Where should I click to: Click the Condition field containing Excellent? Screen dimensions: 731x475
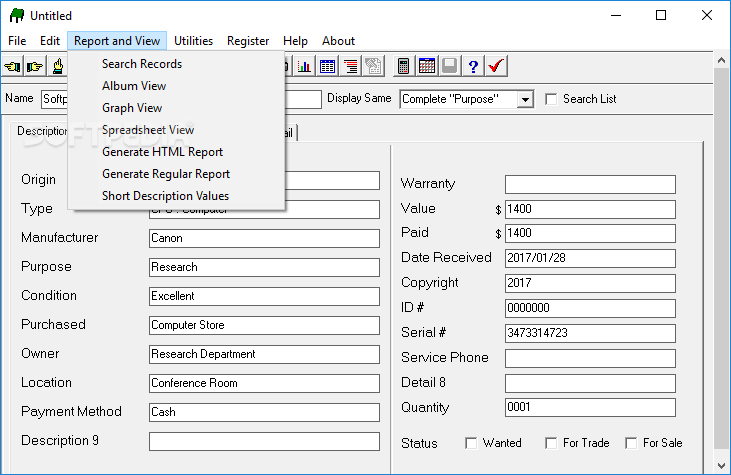[264, 296]
